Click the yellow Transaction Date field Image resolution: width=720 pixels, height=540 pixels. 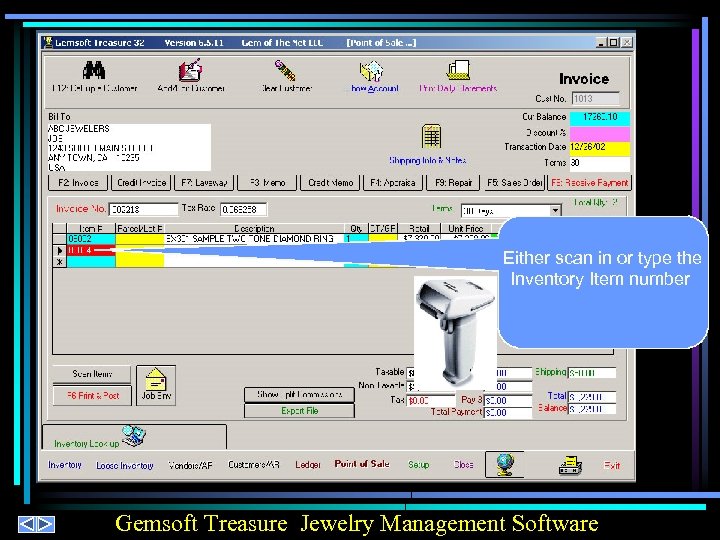pos(600,148)
